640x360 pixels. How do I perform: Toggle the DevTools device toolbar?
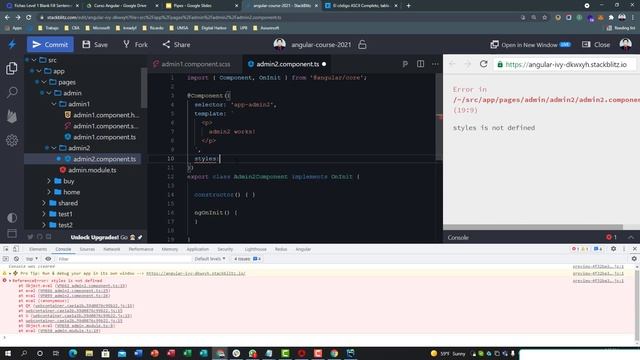16,249
